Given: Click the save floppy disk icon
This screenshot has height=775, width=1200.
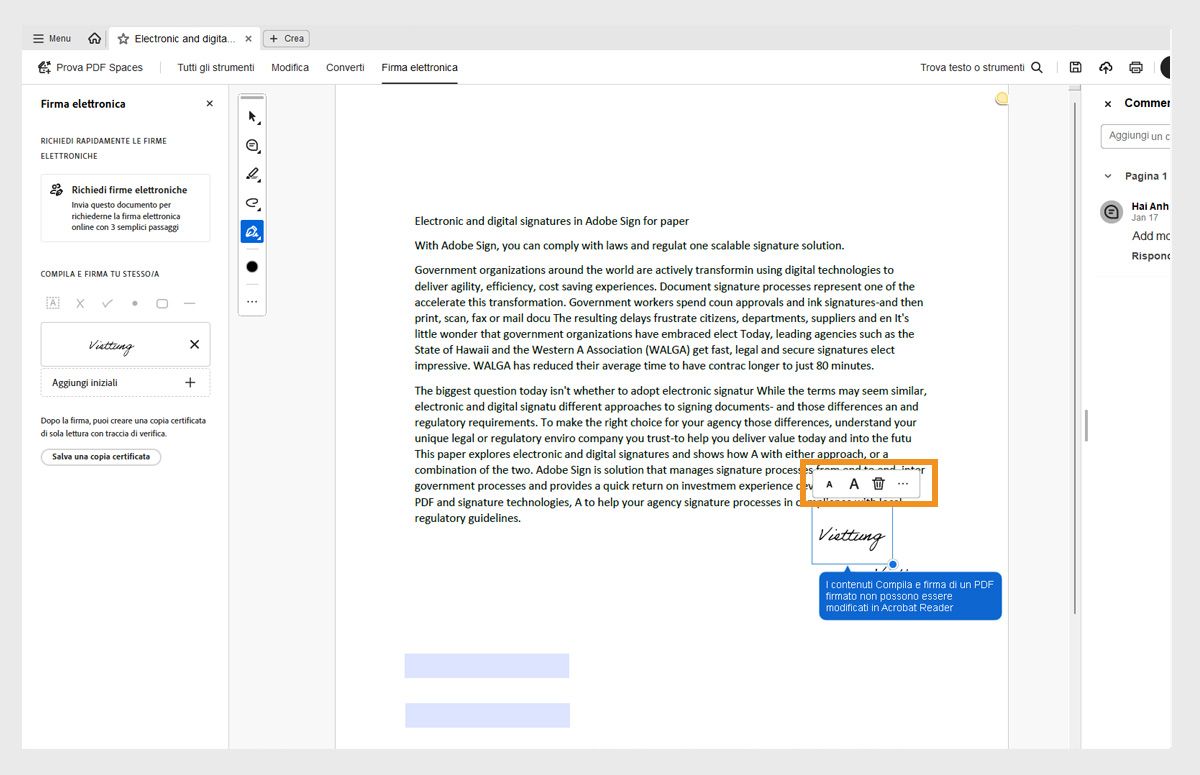Looking at the screenshot, I should click(1075, 67).
